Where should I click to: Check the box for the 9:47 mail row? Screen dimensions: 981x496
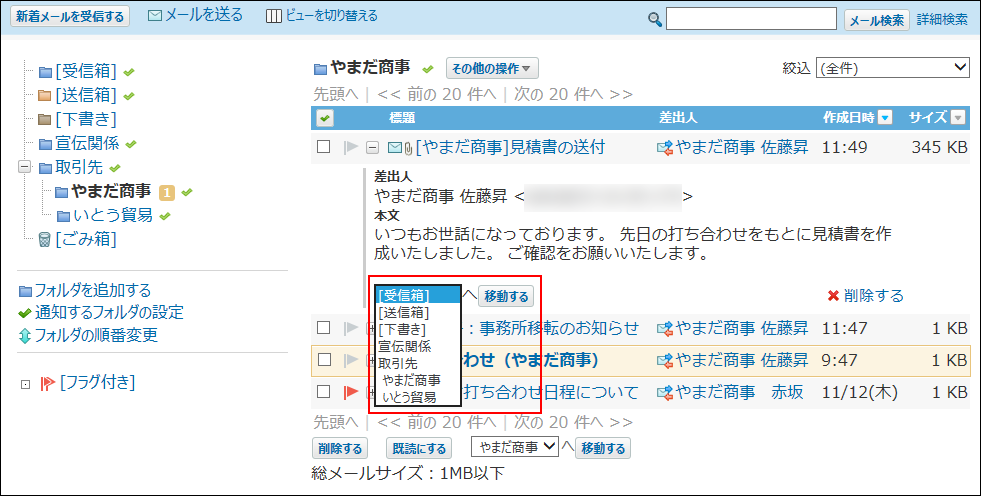(323, 360)
